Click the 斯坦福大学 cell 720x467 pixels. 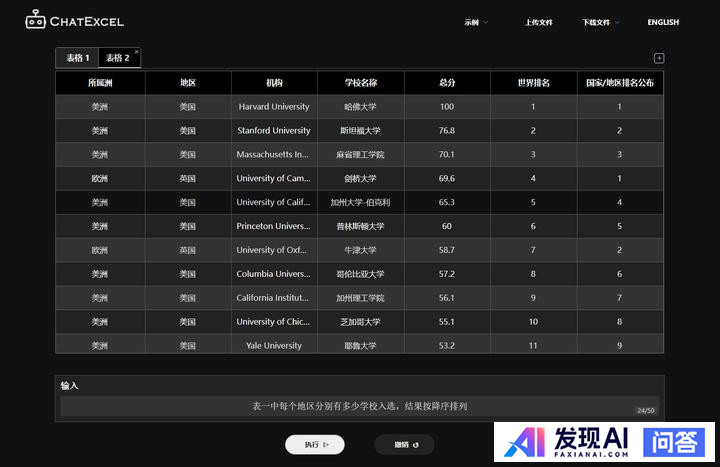[x=360, y=130]
